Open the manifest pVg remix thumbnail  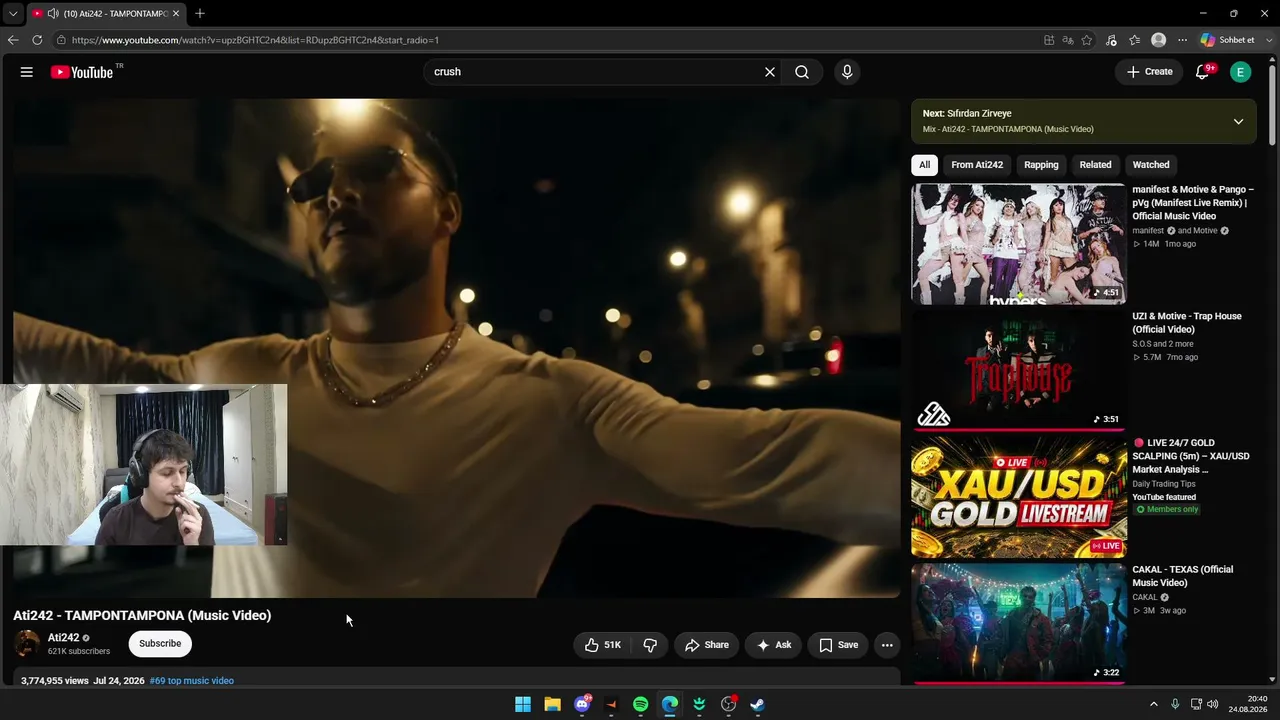(x=1019, y=244)
